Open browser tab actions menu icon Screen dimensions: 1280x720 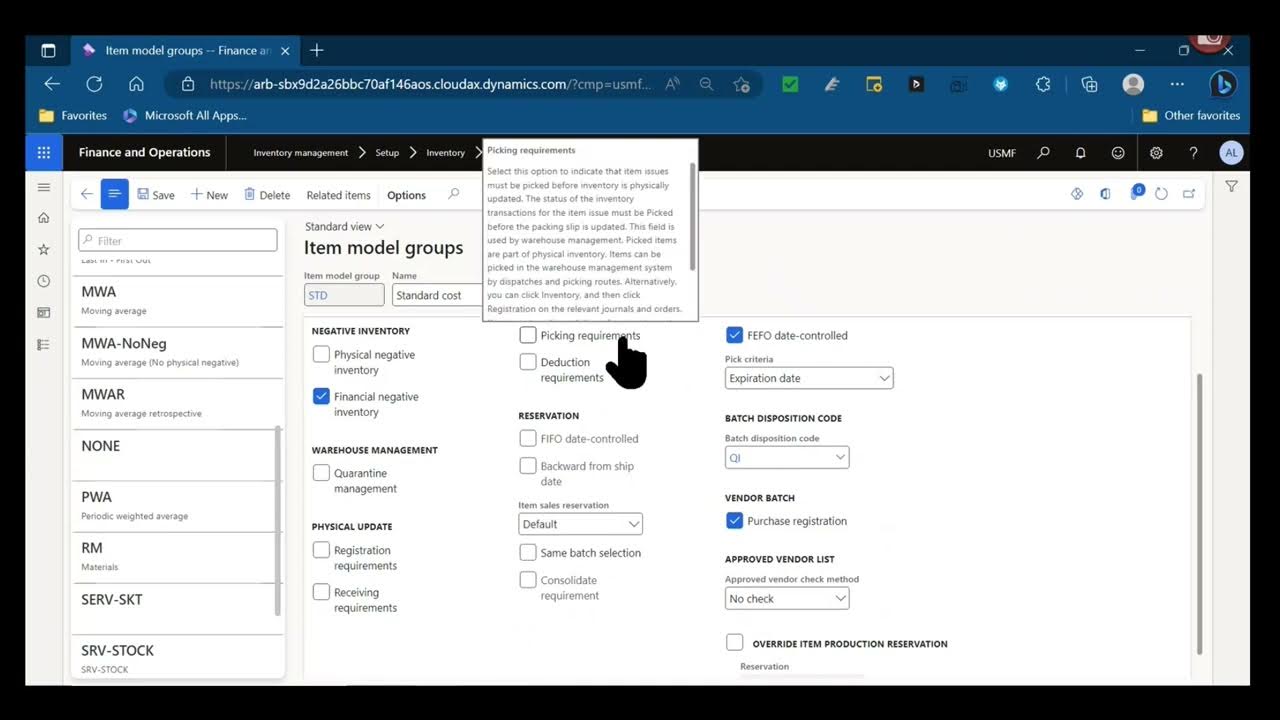(47, 50)
